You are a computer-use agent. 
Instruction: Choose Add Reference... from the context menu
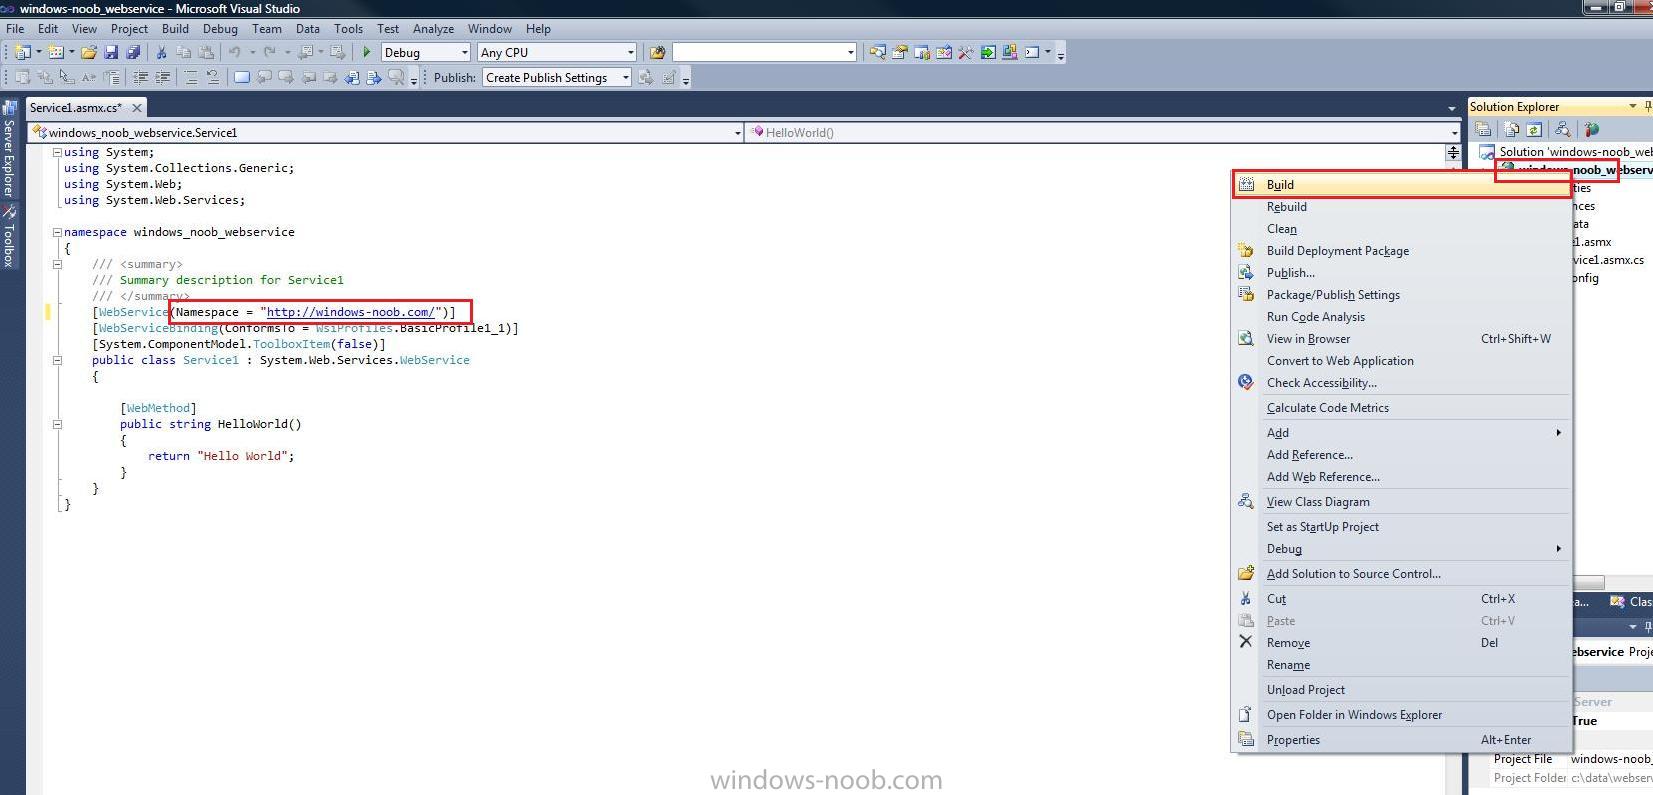point(1402,455)
